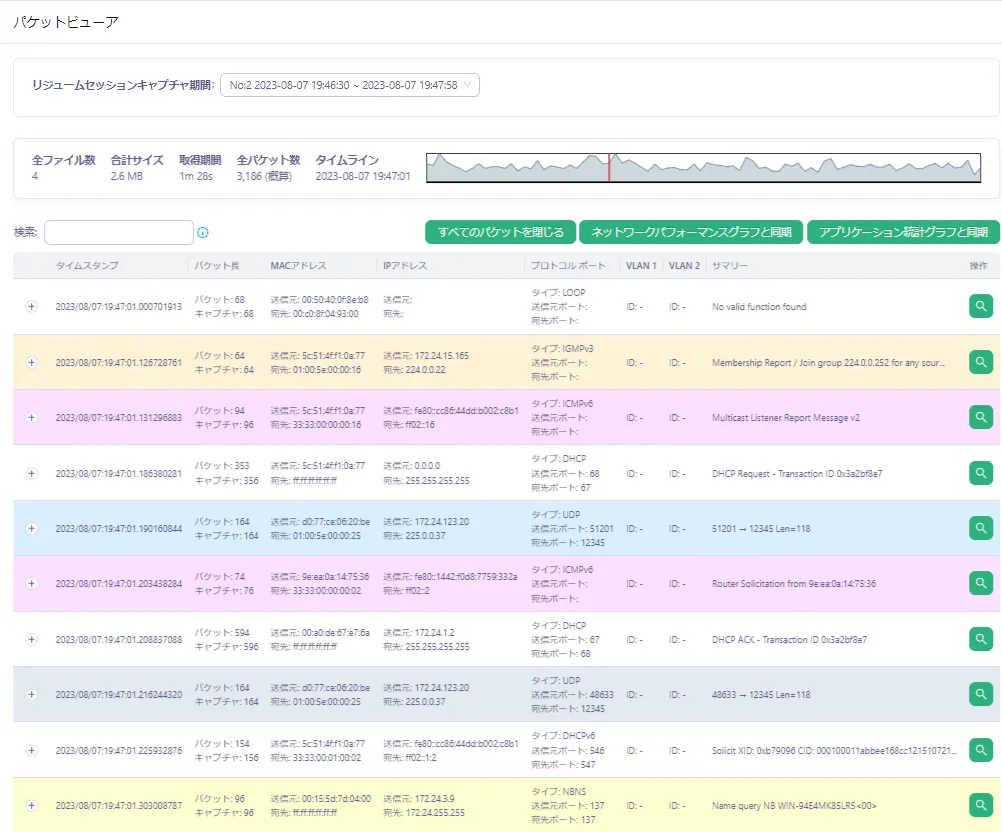Image resolution: width=1002 pixels, height=832 pixels.
Task: Click the 操作 column header
Action: click(x=978, y=266)
